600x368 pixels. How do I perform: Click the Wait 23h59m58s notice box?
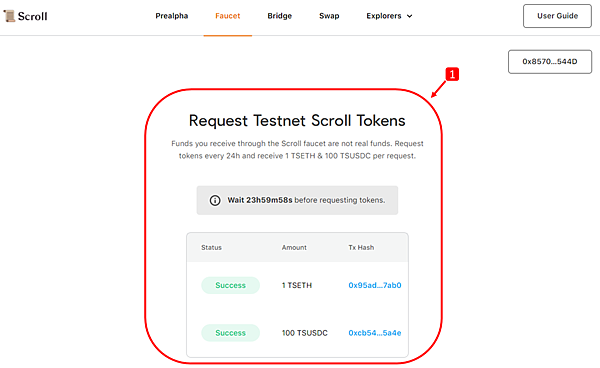tap(297, 200)
